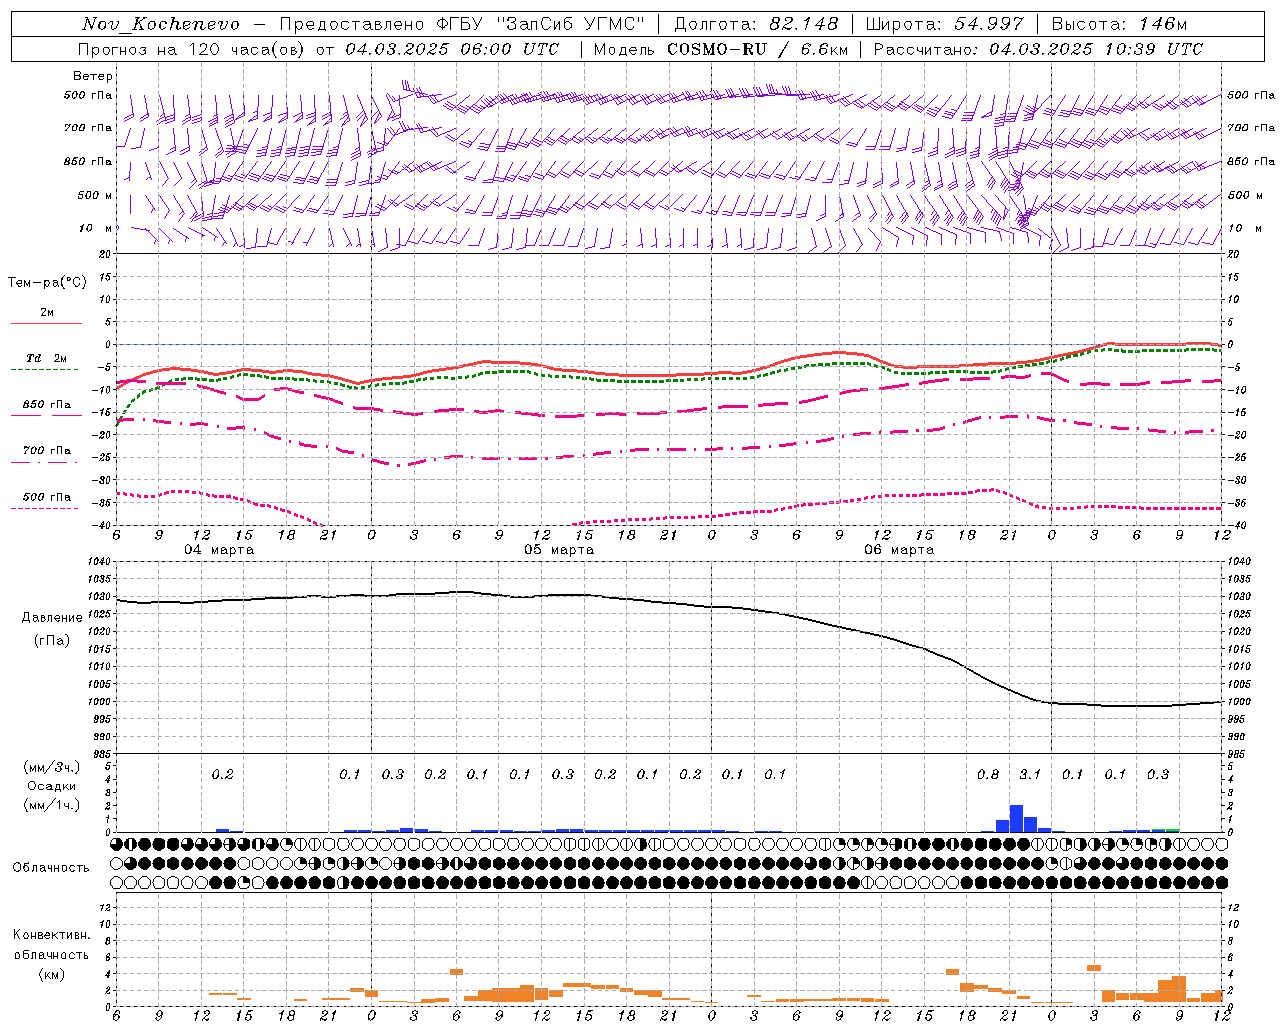Click the Давление pressure panel label
The width and height of the screenshot is (1280, 1024).
point(51,618)
